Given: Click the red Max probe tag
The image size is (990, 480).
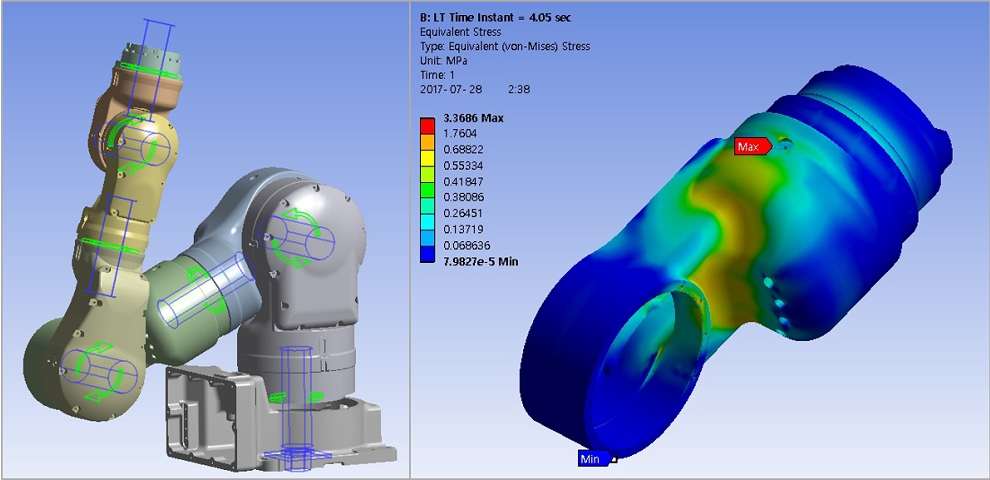Looking at the screenshot, I should click(752, 147).
